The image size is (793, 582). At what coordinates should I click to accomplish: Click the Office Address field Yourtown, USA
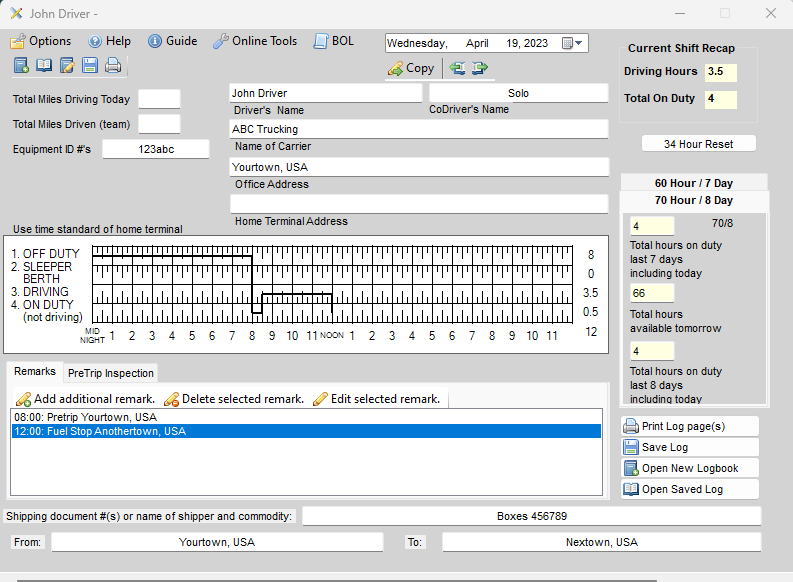pyautogui.click(x=419, y=167)
